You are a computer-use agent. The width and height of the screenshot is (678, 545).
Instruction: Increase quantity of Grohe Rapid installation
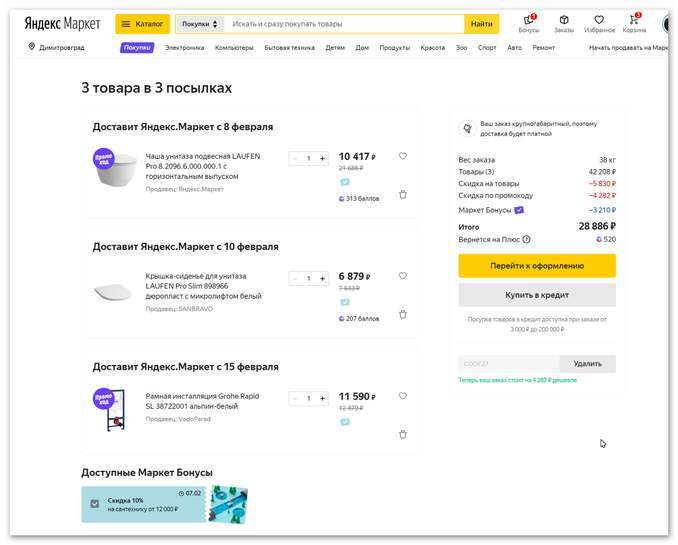click(322, 398)
